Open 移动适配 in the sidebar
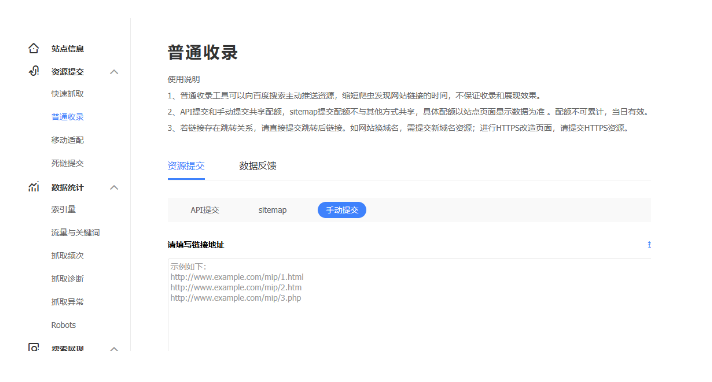This screenshot has width=712, height=382. point(67,140)
